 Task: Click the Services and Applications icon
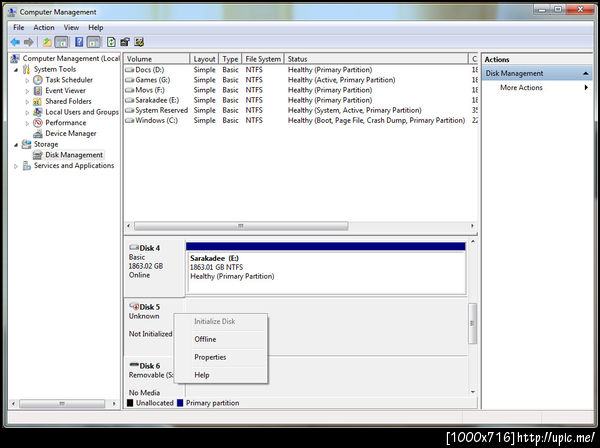26,166
